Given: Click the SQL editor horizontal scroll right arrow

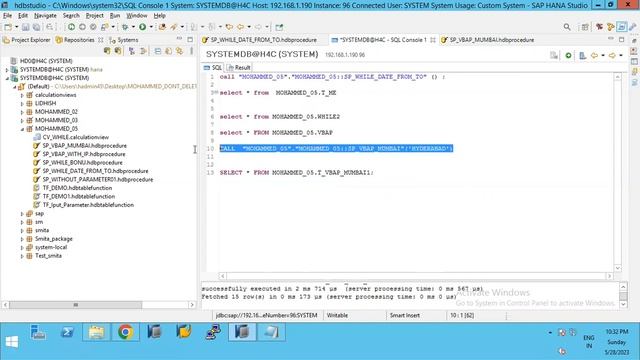Looking at the screenshot, I should [x=609, y=276].
